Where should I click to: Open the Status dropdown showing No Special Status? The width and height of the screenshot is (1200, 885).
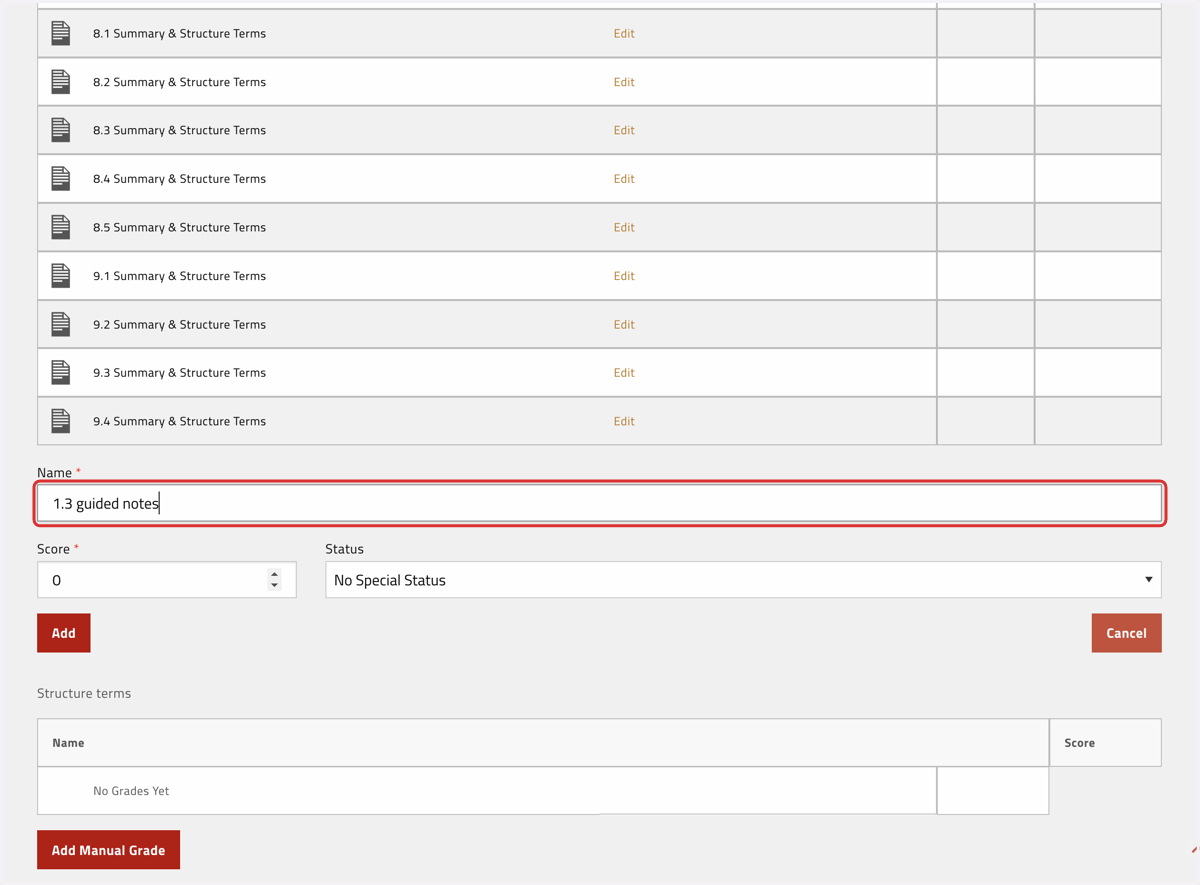[743, 580]
